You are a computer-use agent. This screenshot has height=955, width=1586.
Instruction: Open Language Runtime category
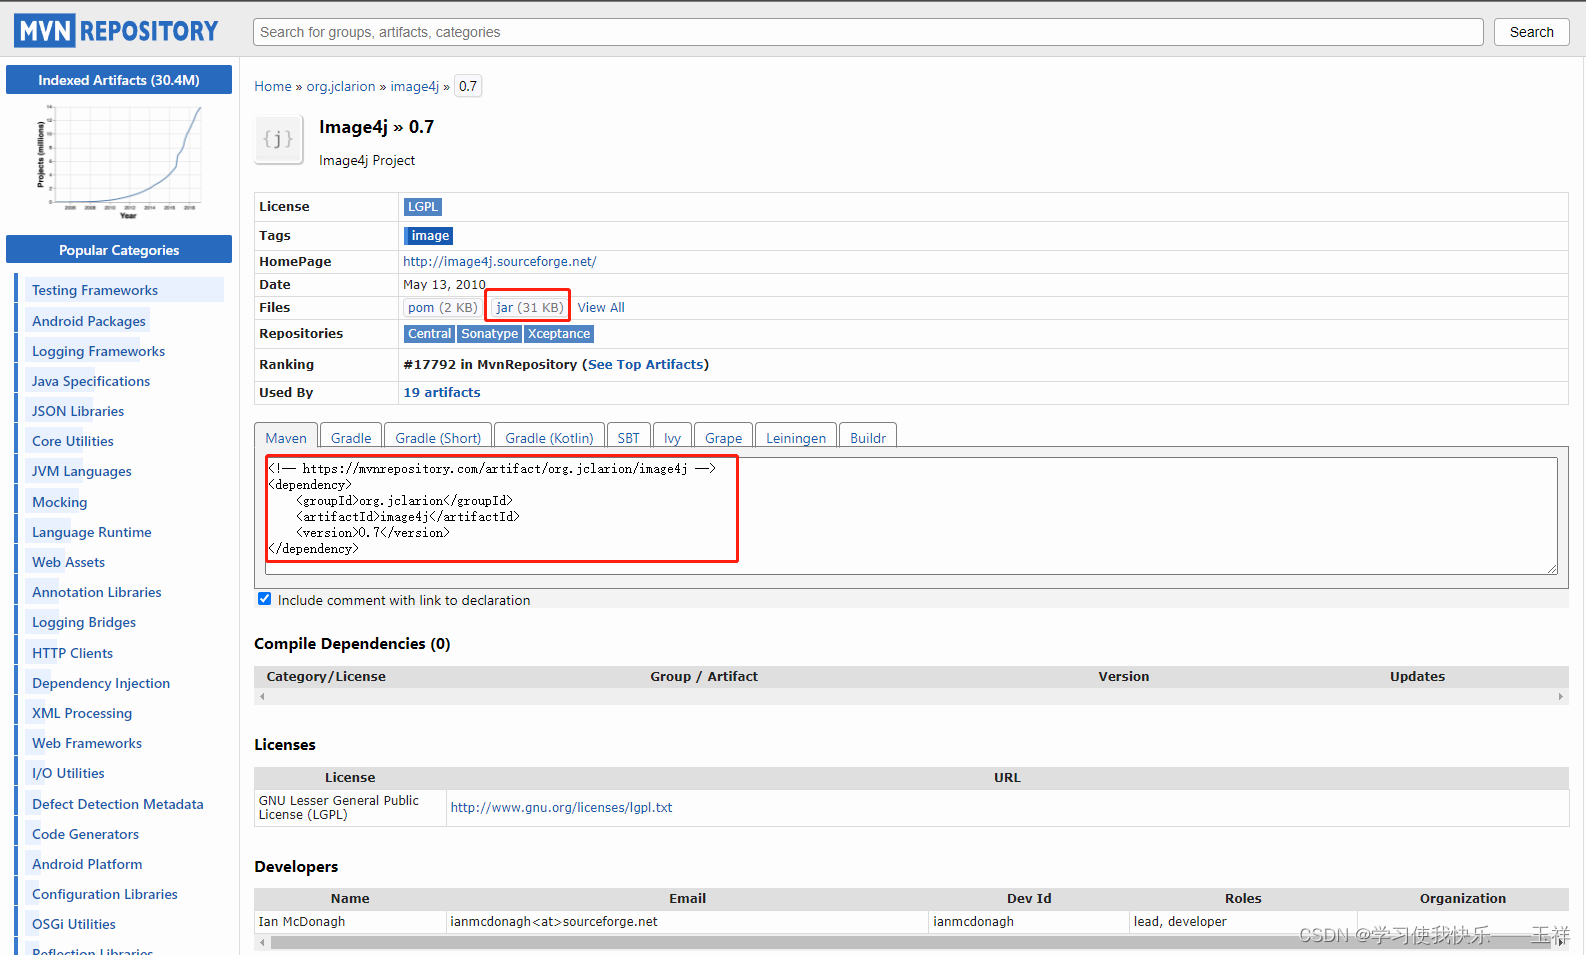point(92,532)
